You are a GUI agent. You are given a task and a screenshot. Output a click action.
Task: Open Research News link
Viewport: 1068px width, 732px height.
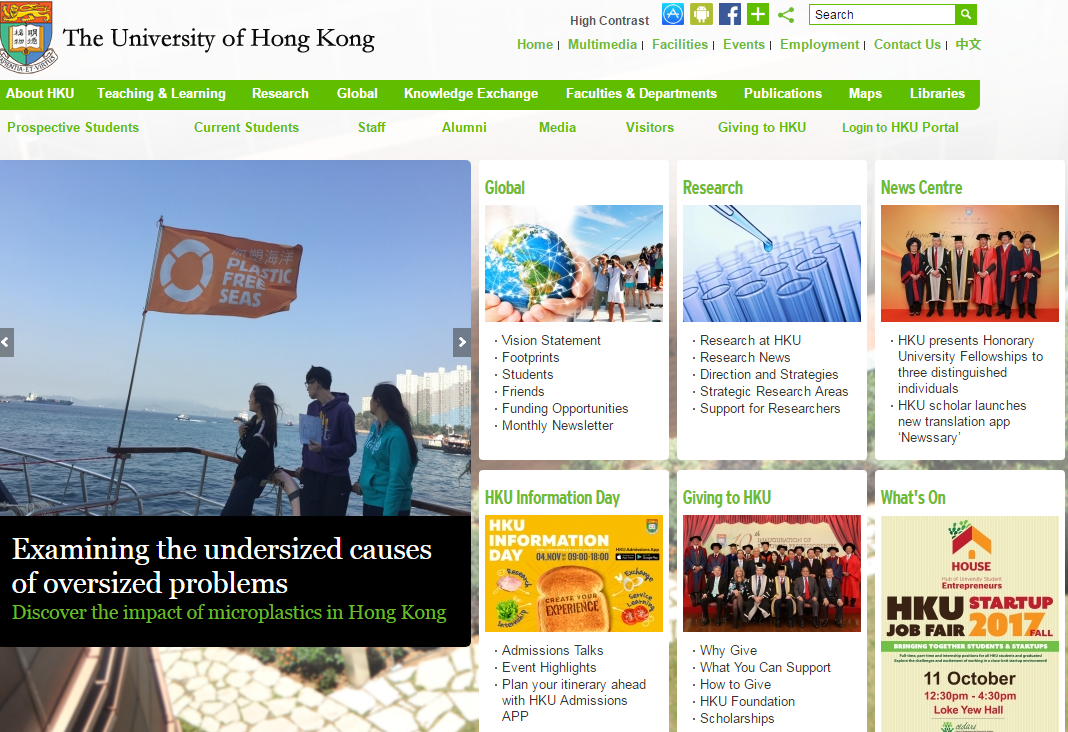[745, 357]
